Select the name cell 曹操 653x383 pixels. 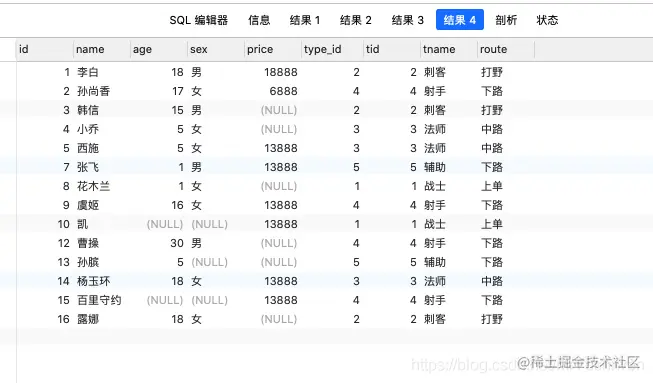pyautogui.click(x=88, y=243)
